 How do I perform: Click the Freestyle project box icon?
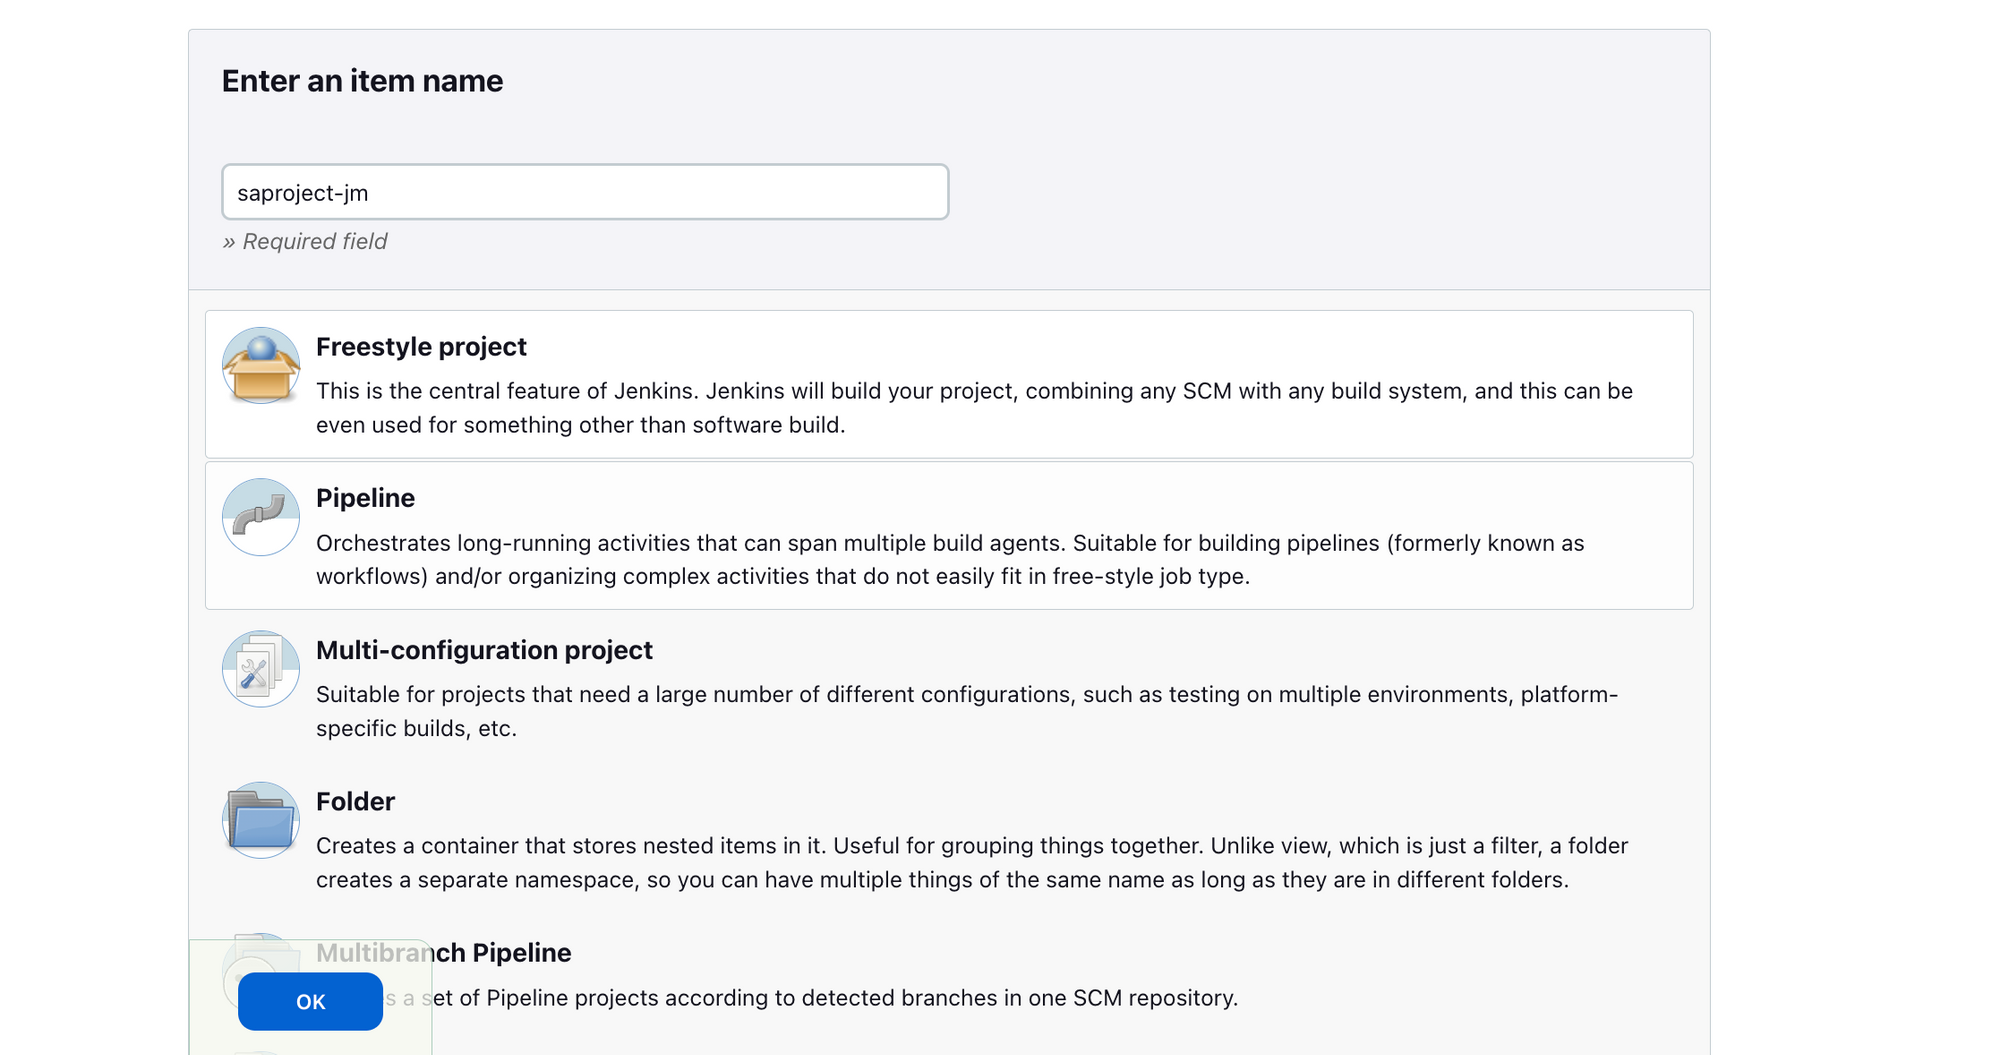click(261, 366)
